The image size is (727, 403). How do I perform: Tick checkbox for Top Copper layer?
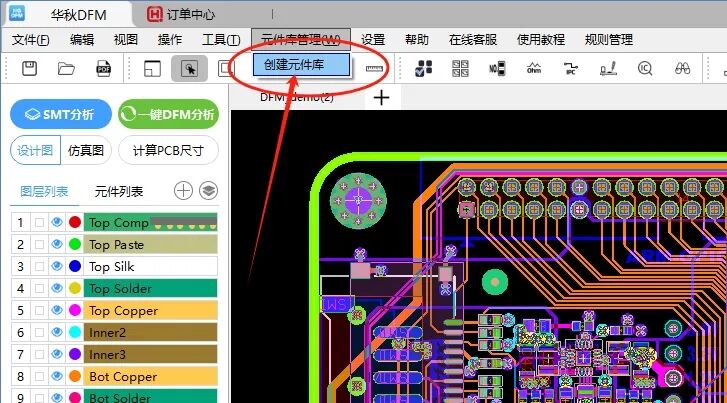point(39,310)
